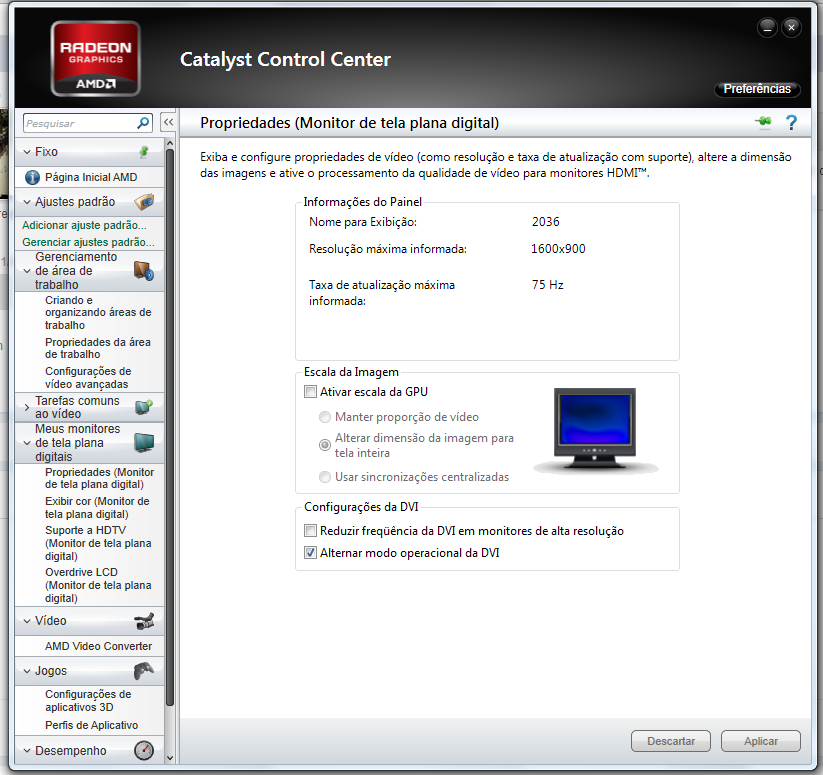Select Alterar dimensão da imagem para tela inteira

325,445
